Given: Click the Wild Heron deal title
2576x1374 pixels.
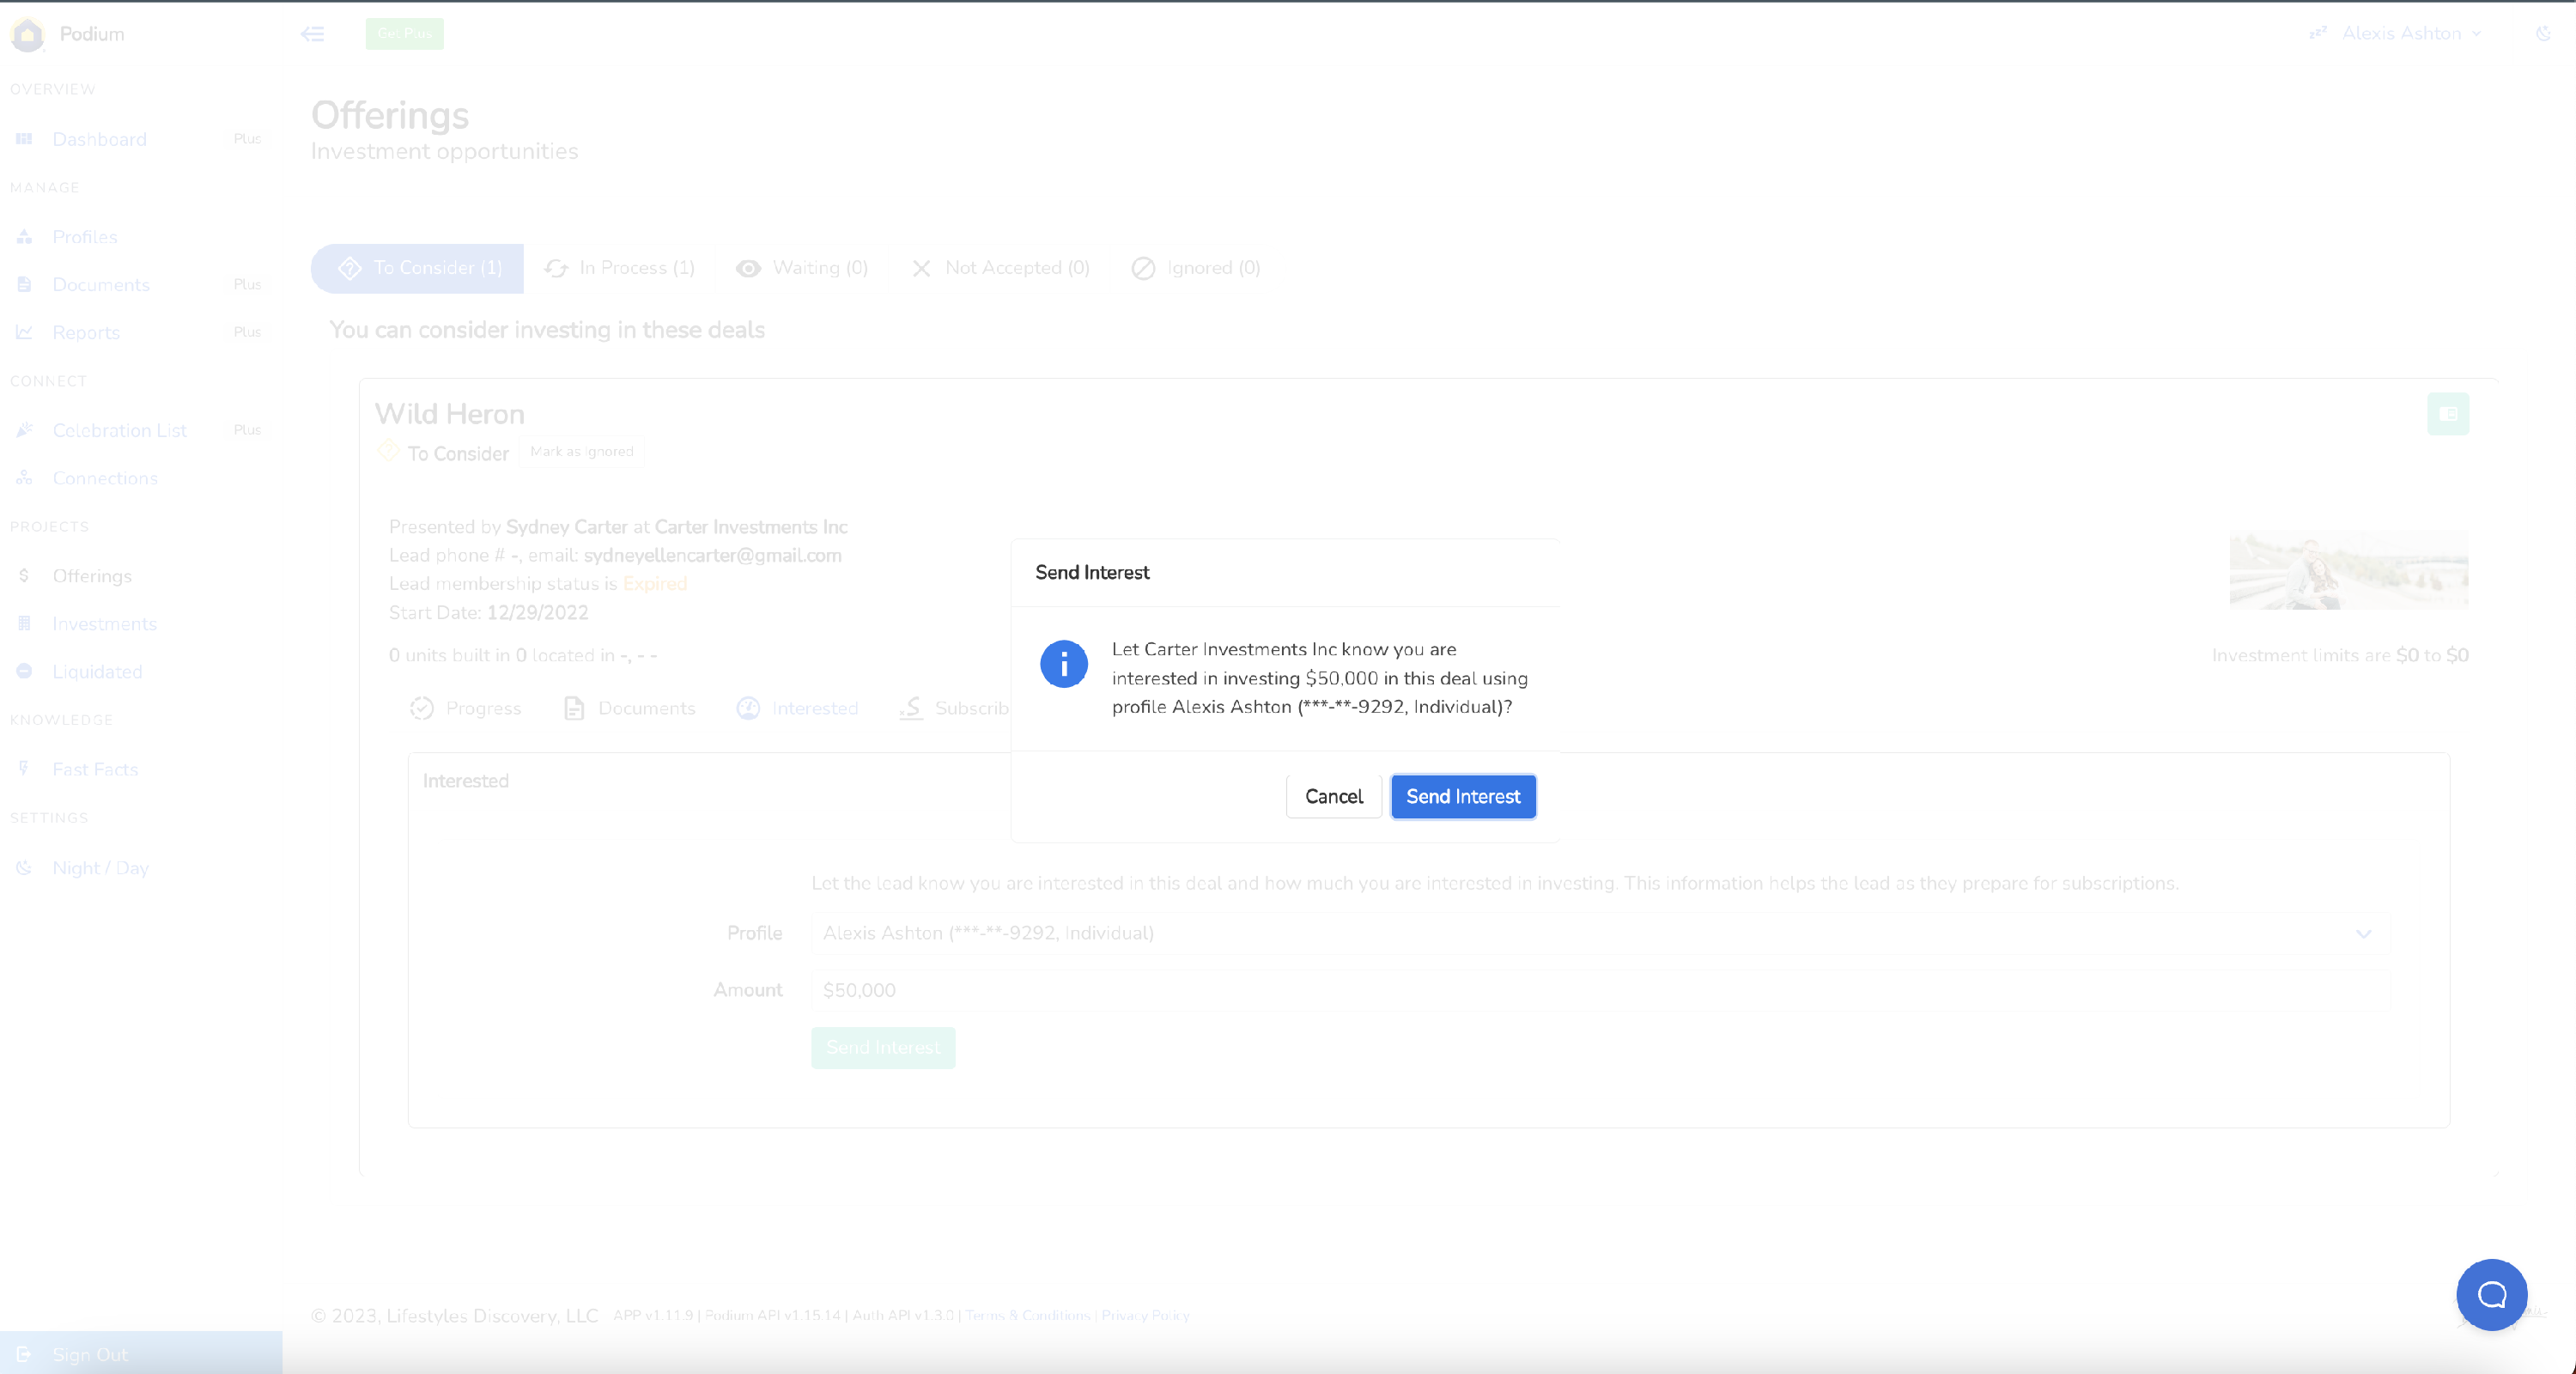Looking at the screenshot, I should [449, 414].
